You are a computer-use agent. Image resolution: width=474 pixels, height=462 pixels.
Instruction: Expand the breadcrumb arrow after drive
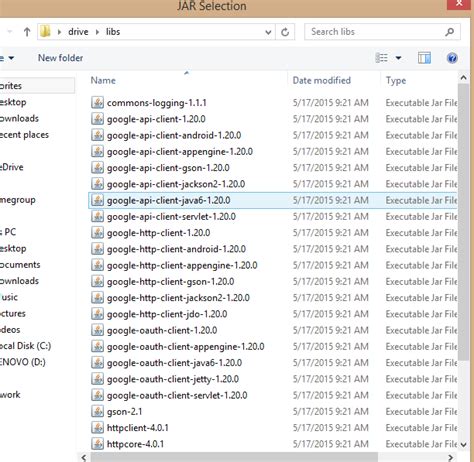pyautogui.click(x=97, y=32)
